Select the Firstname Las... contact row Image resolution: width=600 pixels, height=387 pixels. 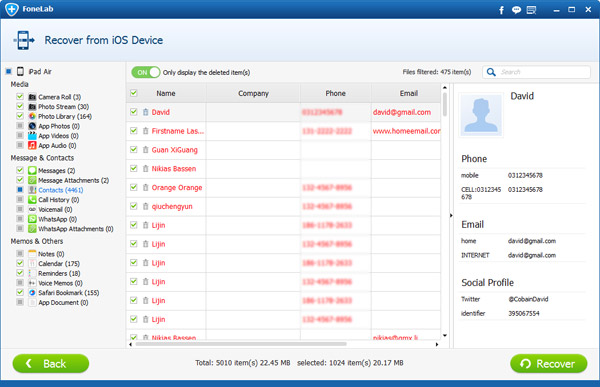[x=284, y=131]
